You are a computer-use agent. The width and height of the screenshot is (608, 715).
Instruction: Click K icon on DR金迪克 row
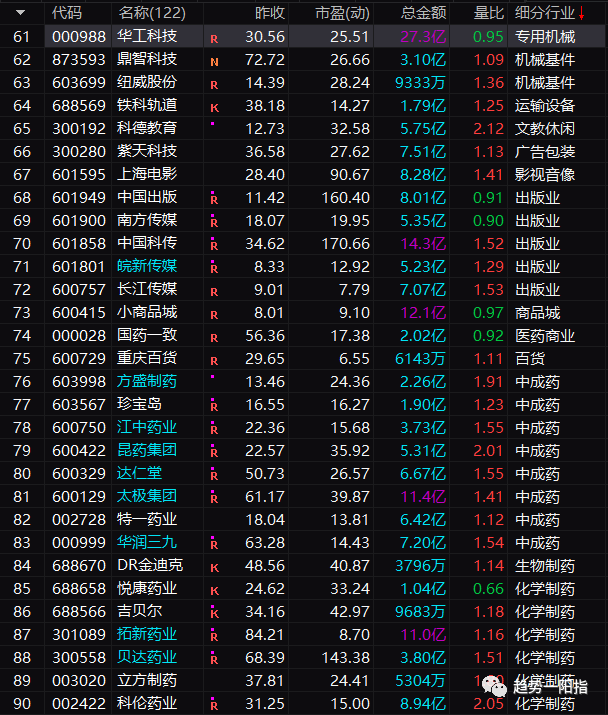click(x=214, y=568)
